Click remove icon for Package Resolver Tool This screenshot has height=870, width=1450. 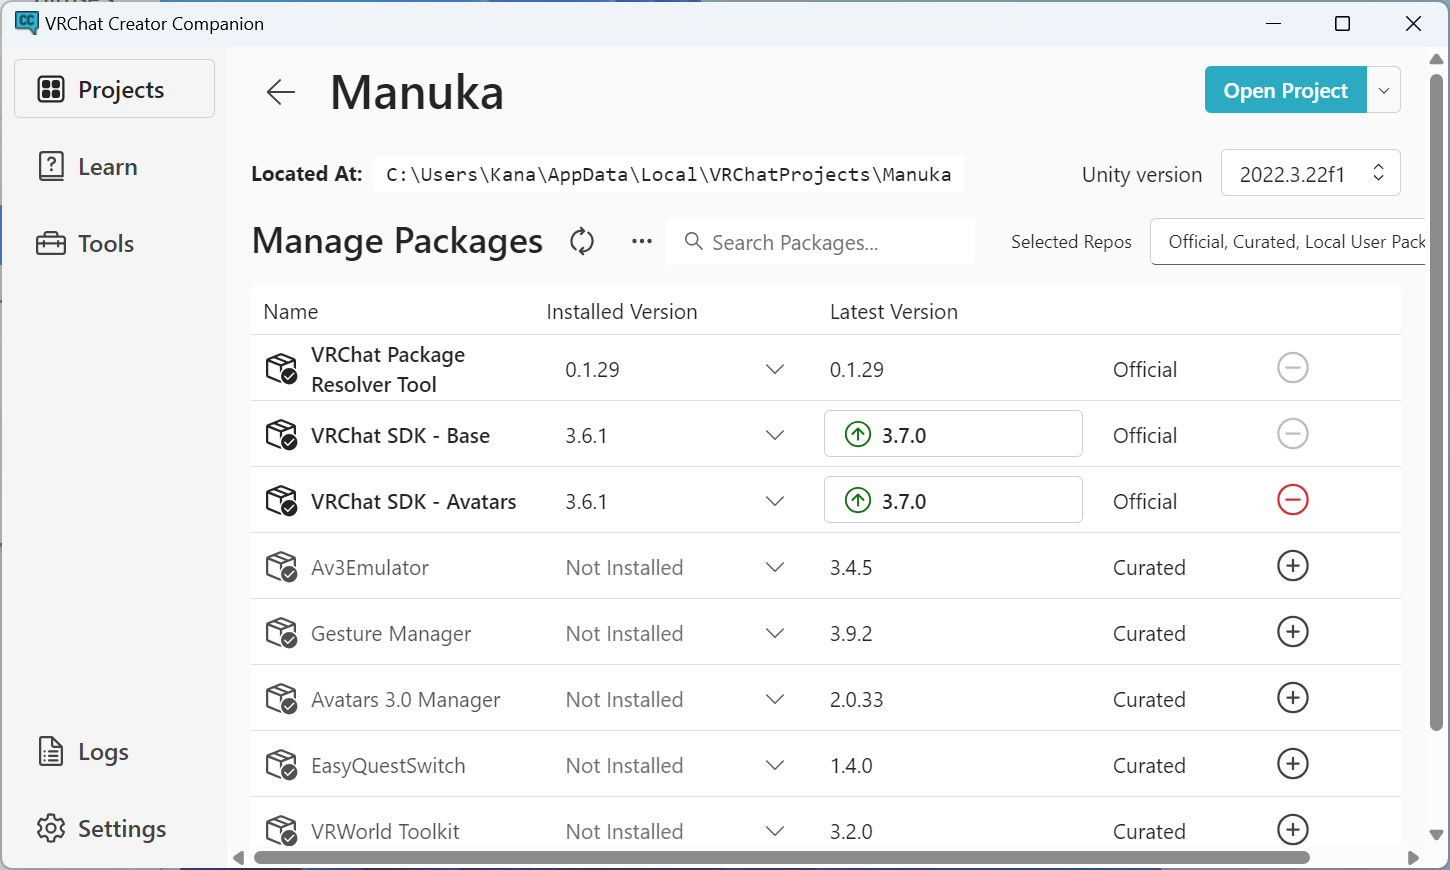click(1293, 368)
